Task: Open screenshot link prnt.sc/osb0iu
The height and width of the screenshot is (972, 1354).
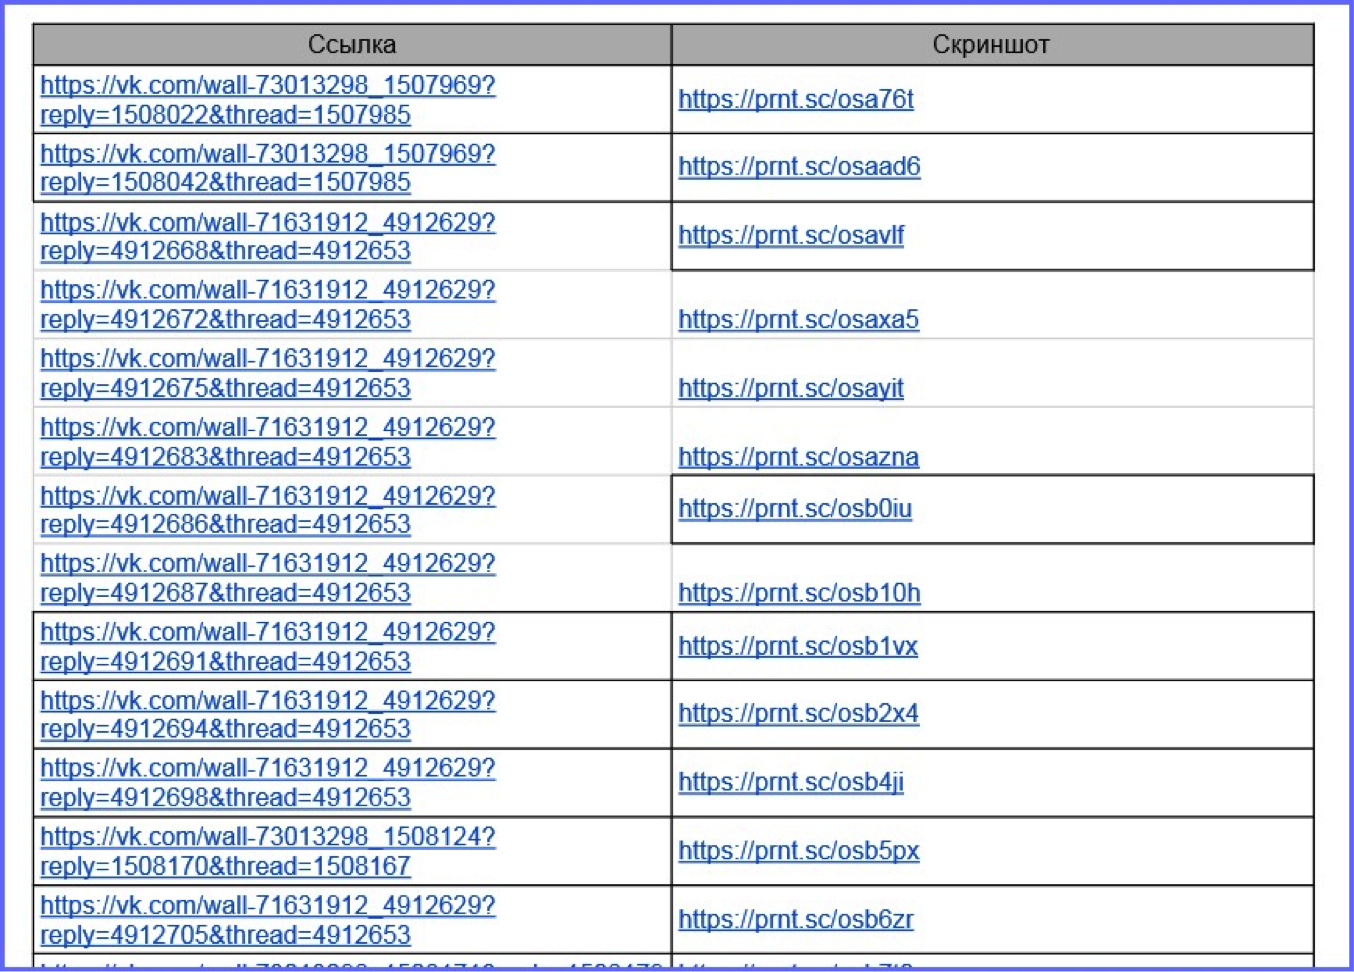Action: [795, 509]
